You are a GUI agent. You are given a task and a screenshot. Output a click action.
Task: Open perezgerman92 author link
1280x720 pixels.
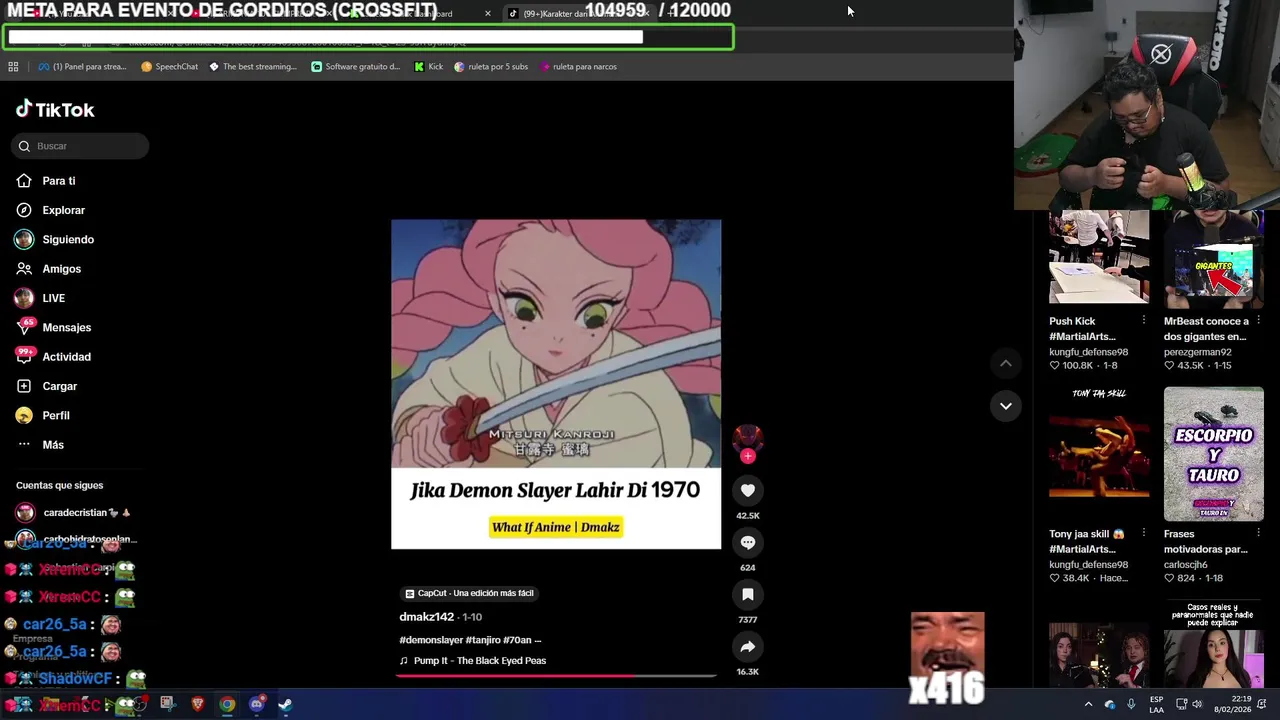(1197, 352)
